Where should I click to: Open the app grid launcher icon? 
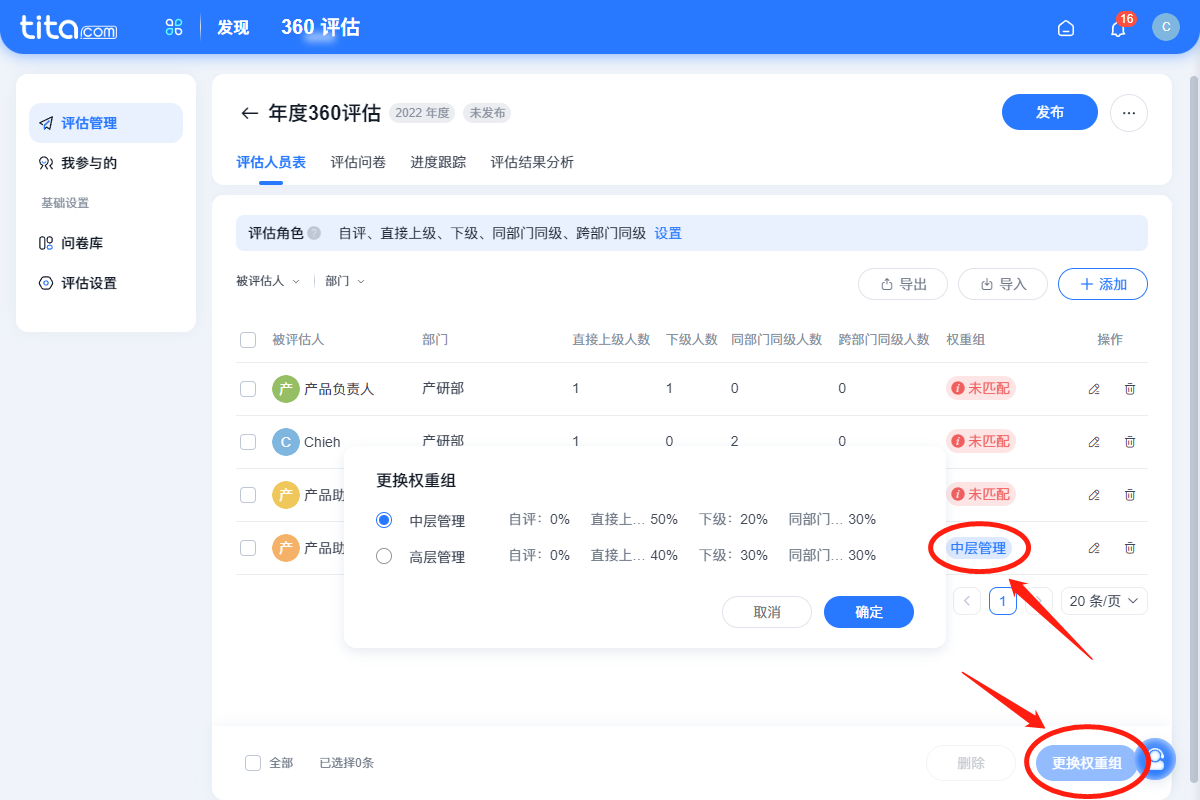tap(174, 27)
